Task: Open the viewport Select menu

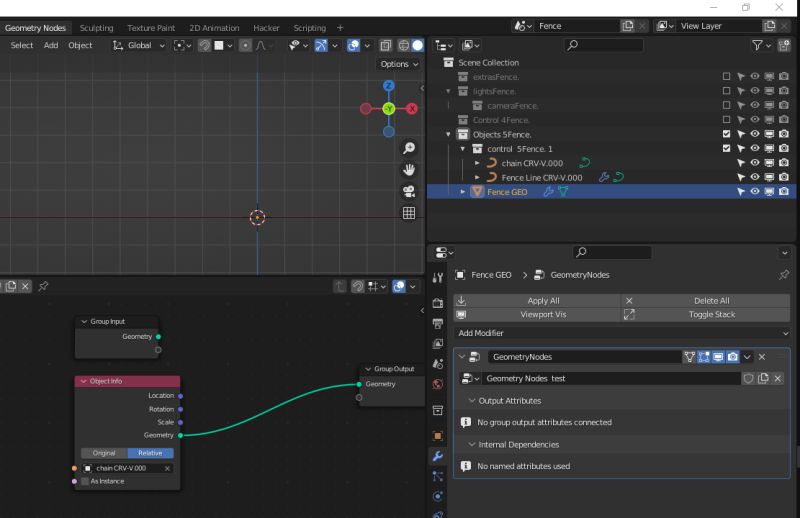Action: 22,45
